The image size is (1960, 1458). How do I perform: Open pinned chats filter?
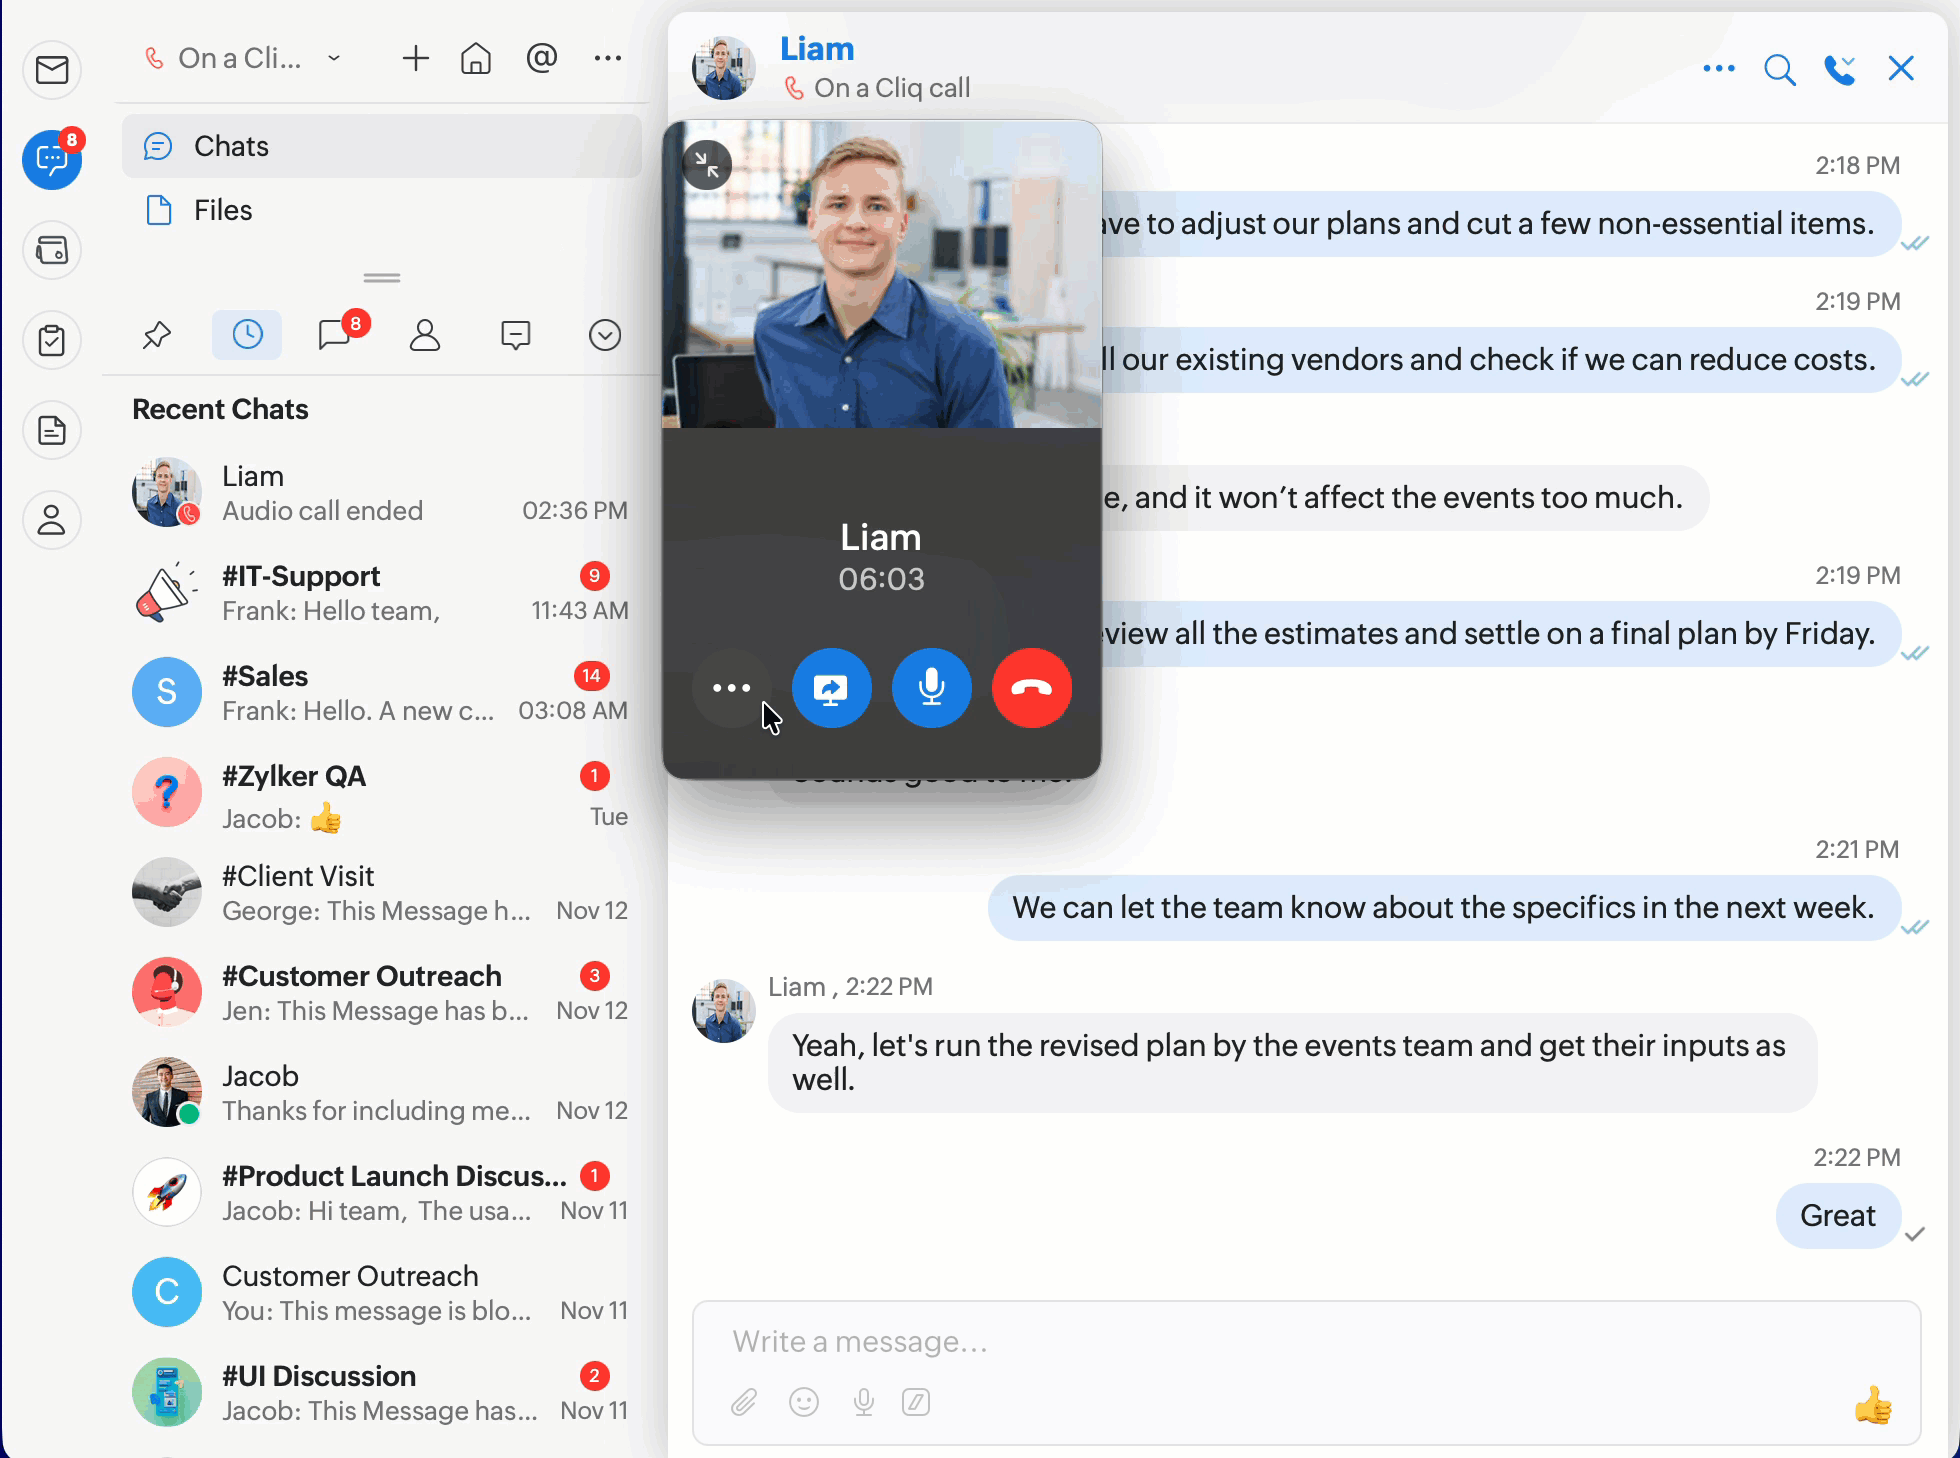pyautogui.click(x=157, y=335)
